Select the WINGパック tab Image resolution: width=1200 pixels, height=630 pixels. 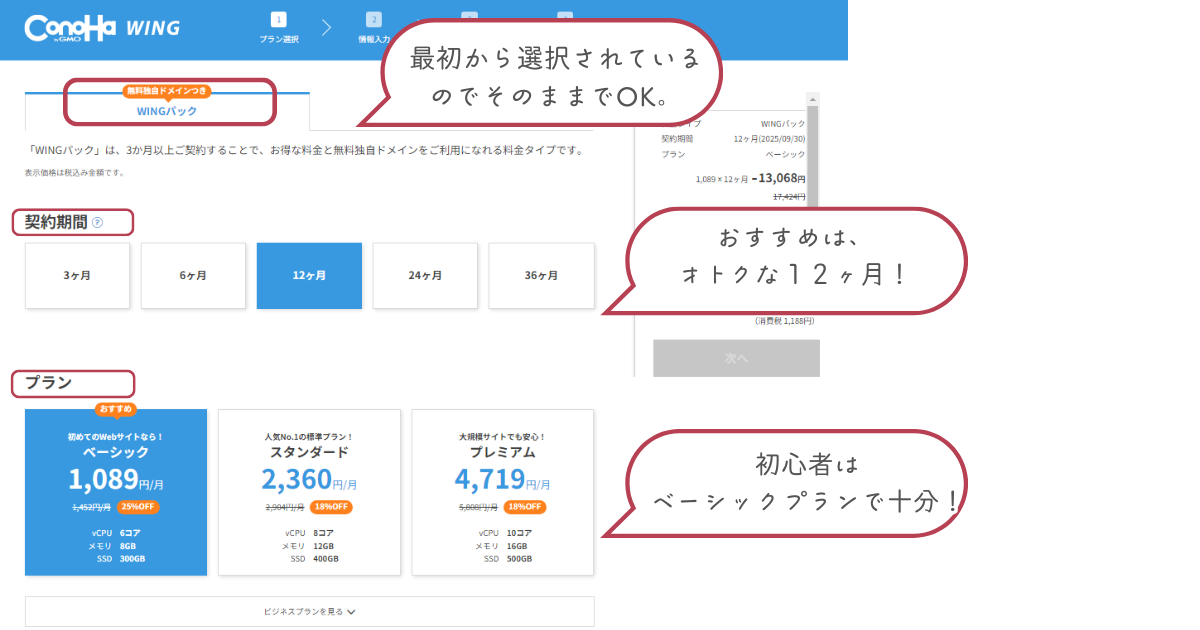tap(167, 110)
